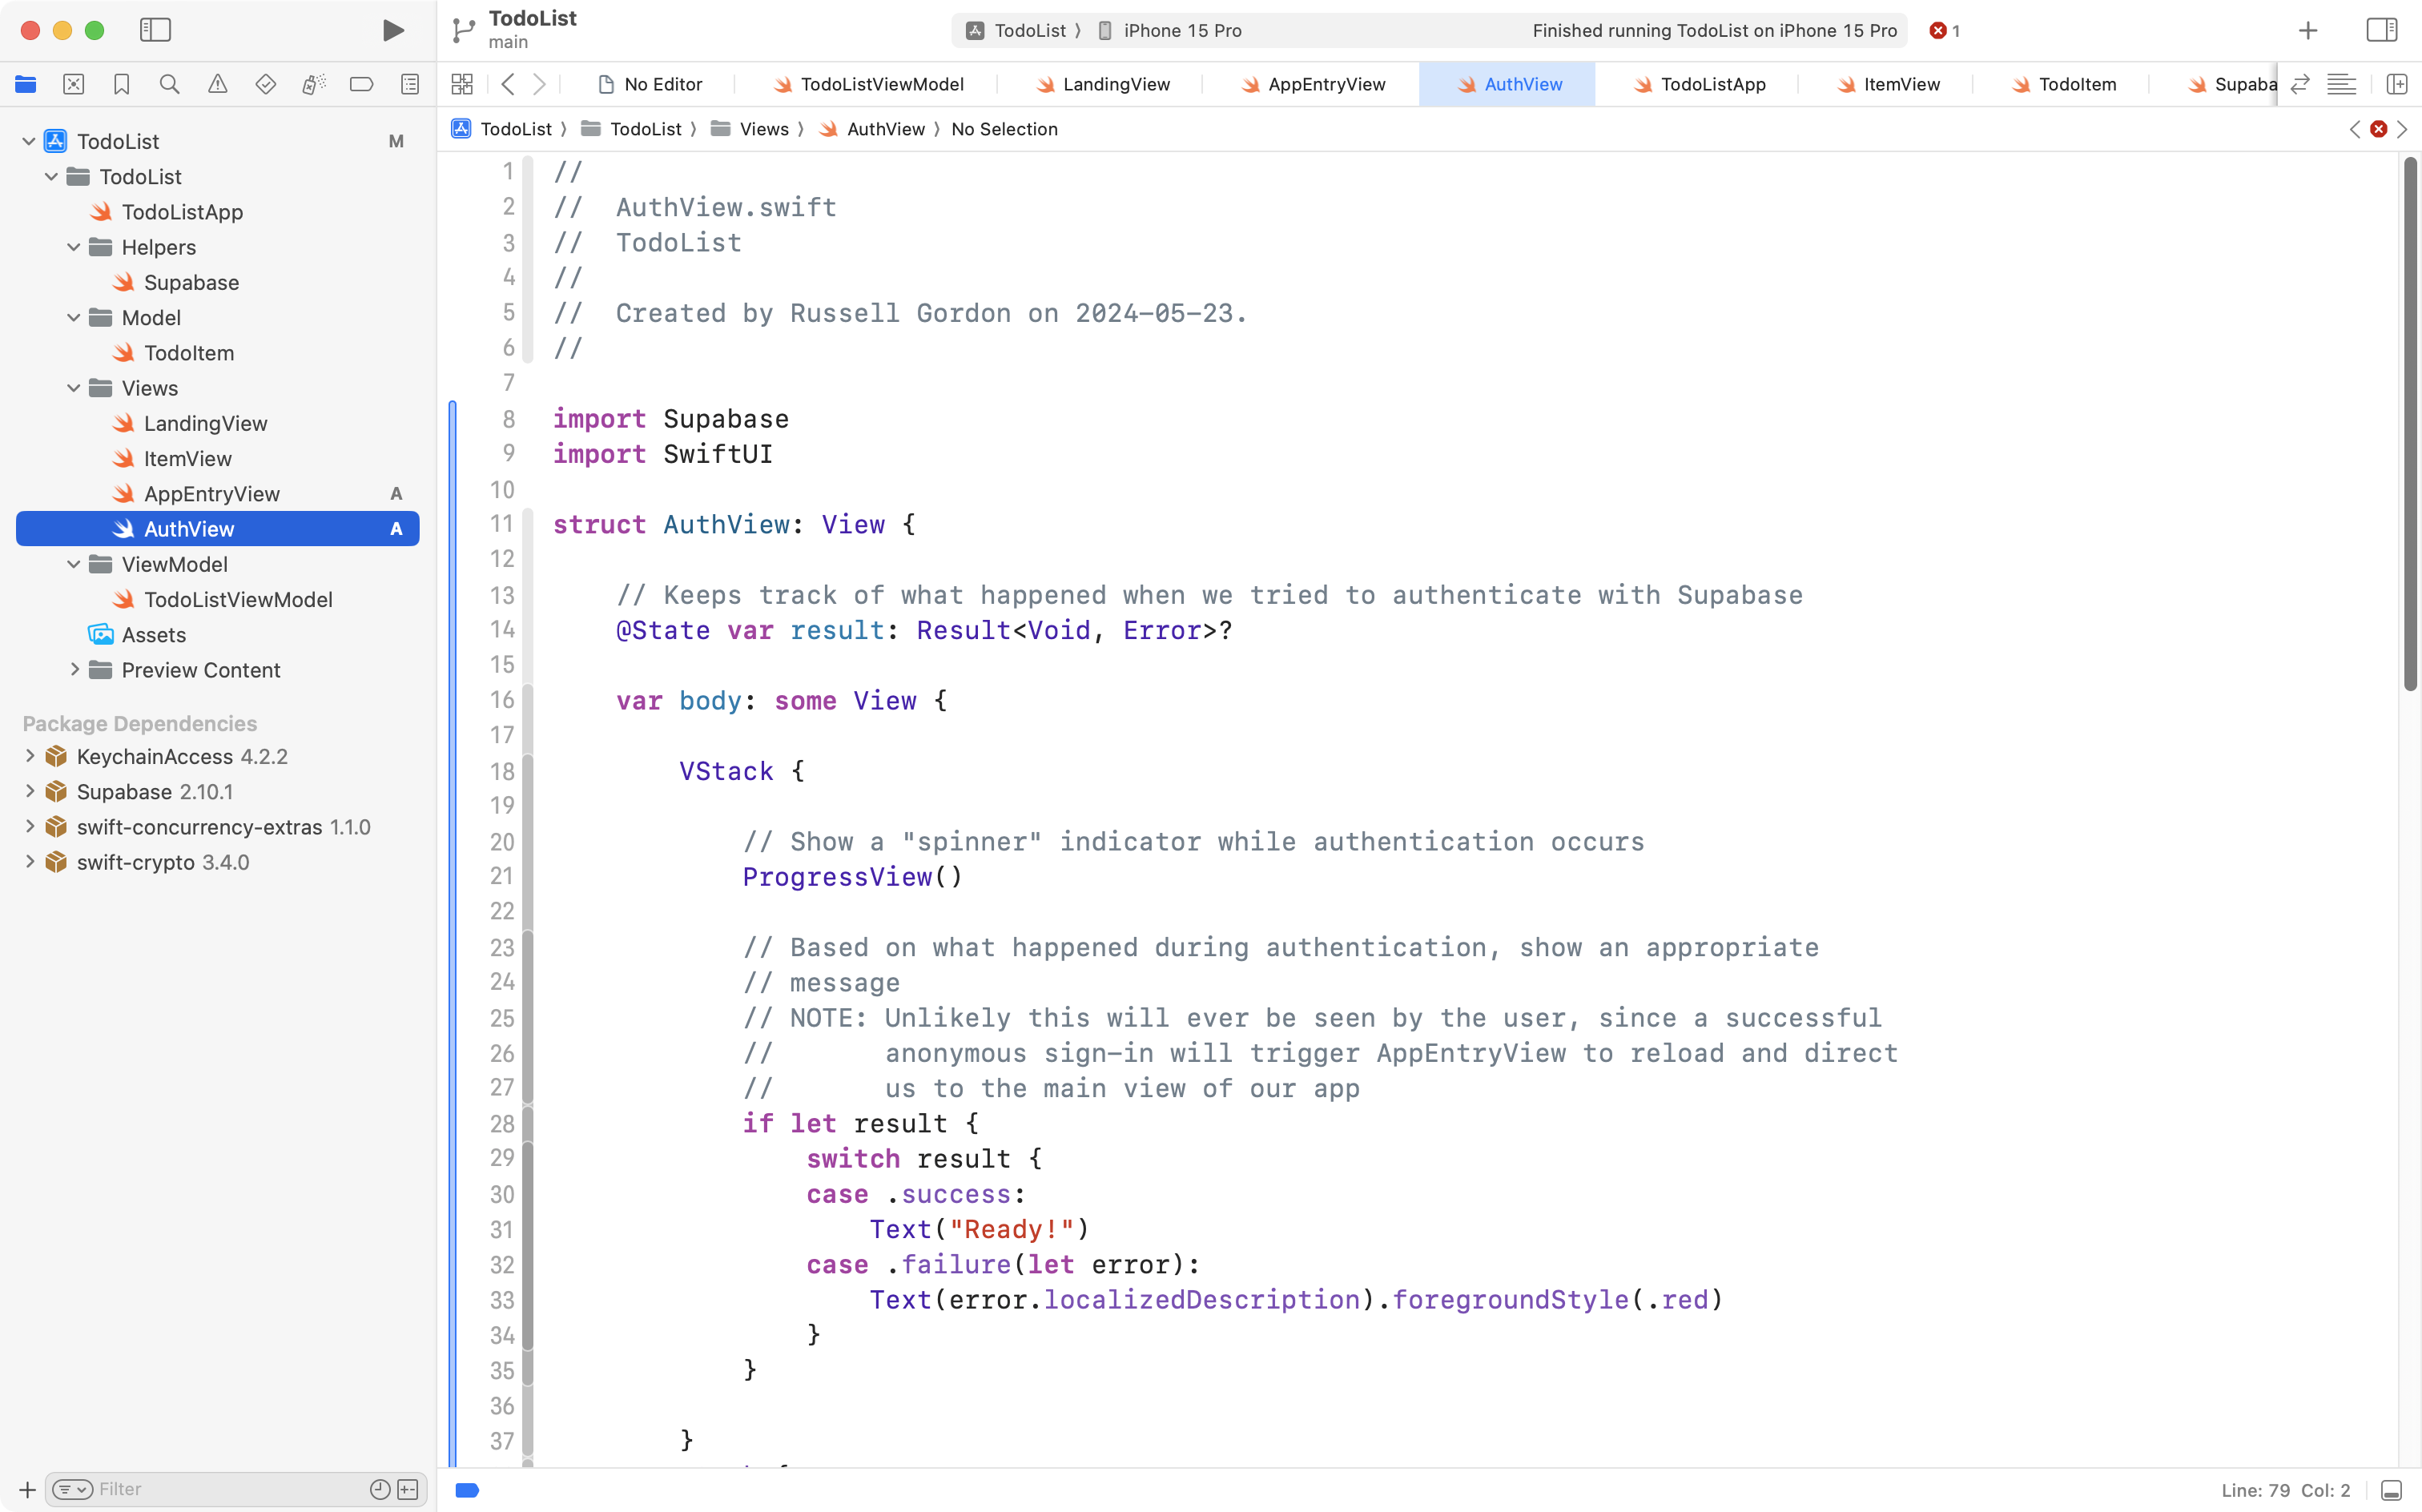
Task: Toggle Code Review mode in the editor
Action: (x=2301, y=84)
